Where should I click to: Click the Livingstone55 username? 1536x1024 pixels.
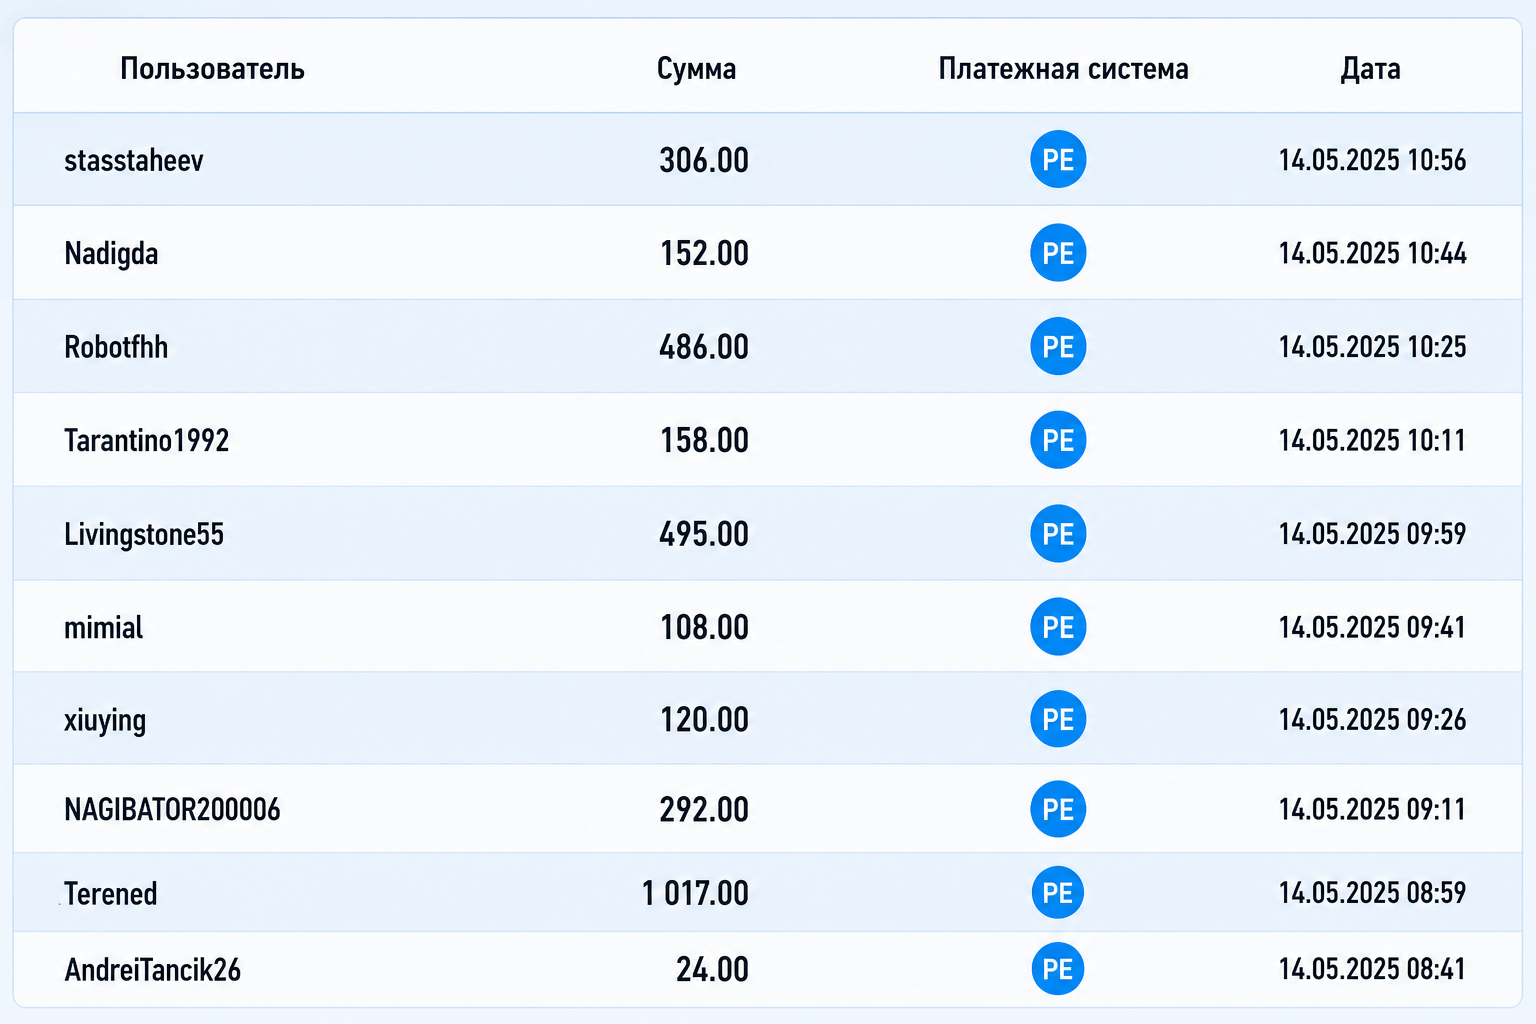click(x=144, y=534)
